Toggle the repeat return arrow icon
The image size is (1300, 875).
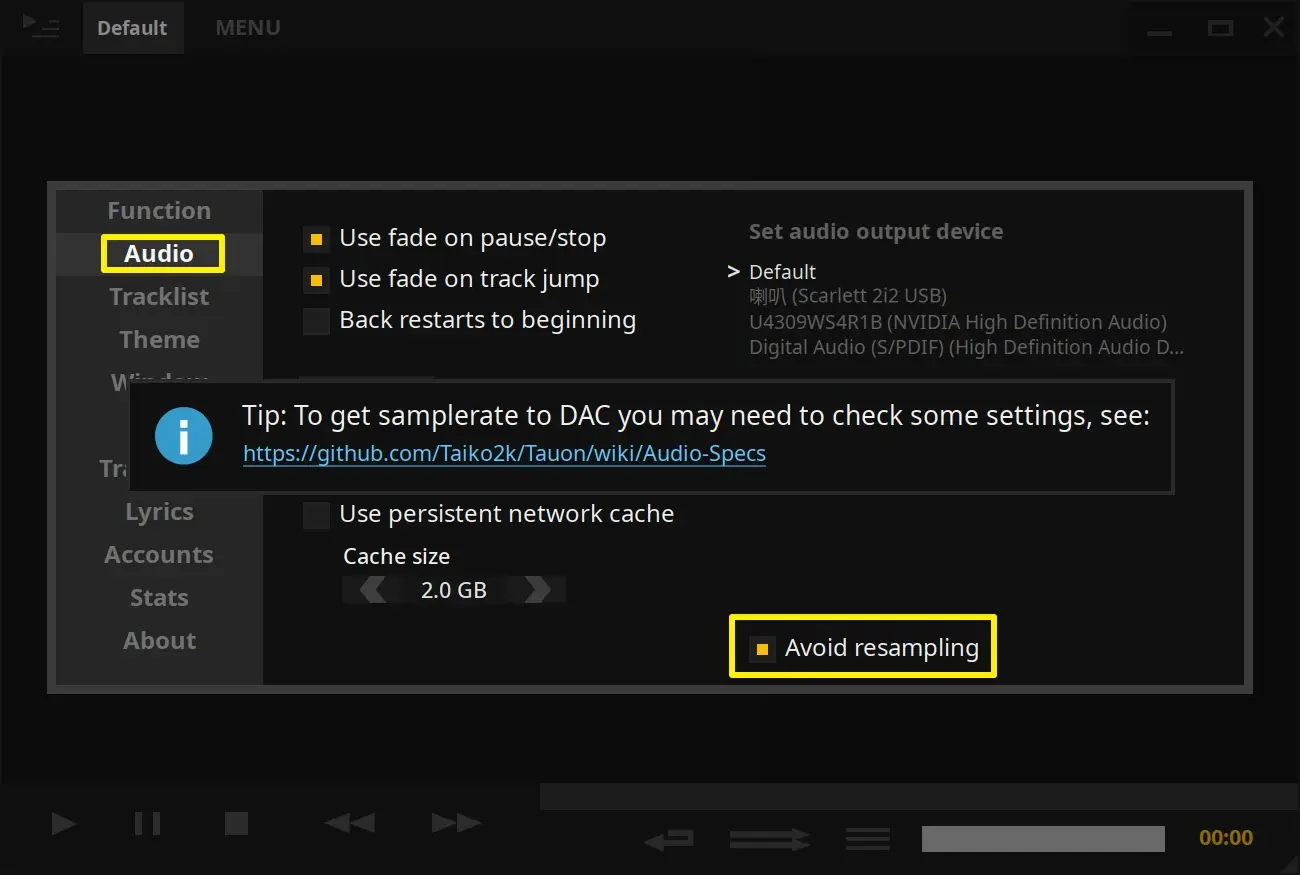[669, 839]
